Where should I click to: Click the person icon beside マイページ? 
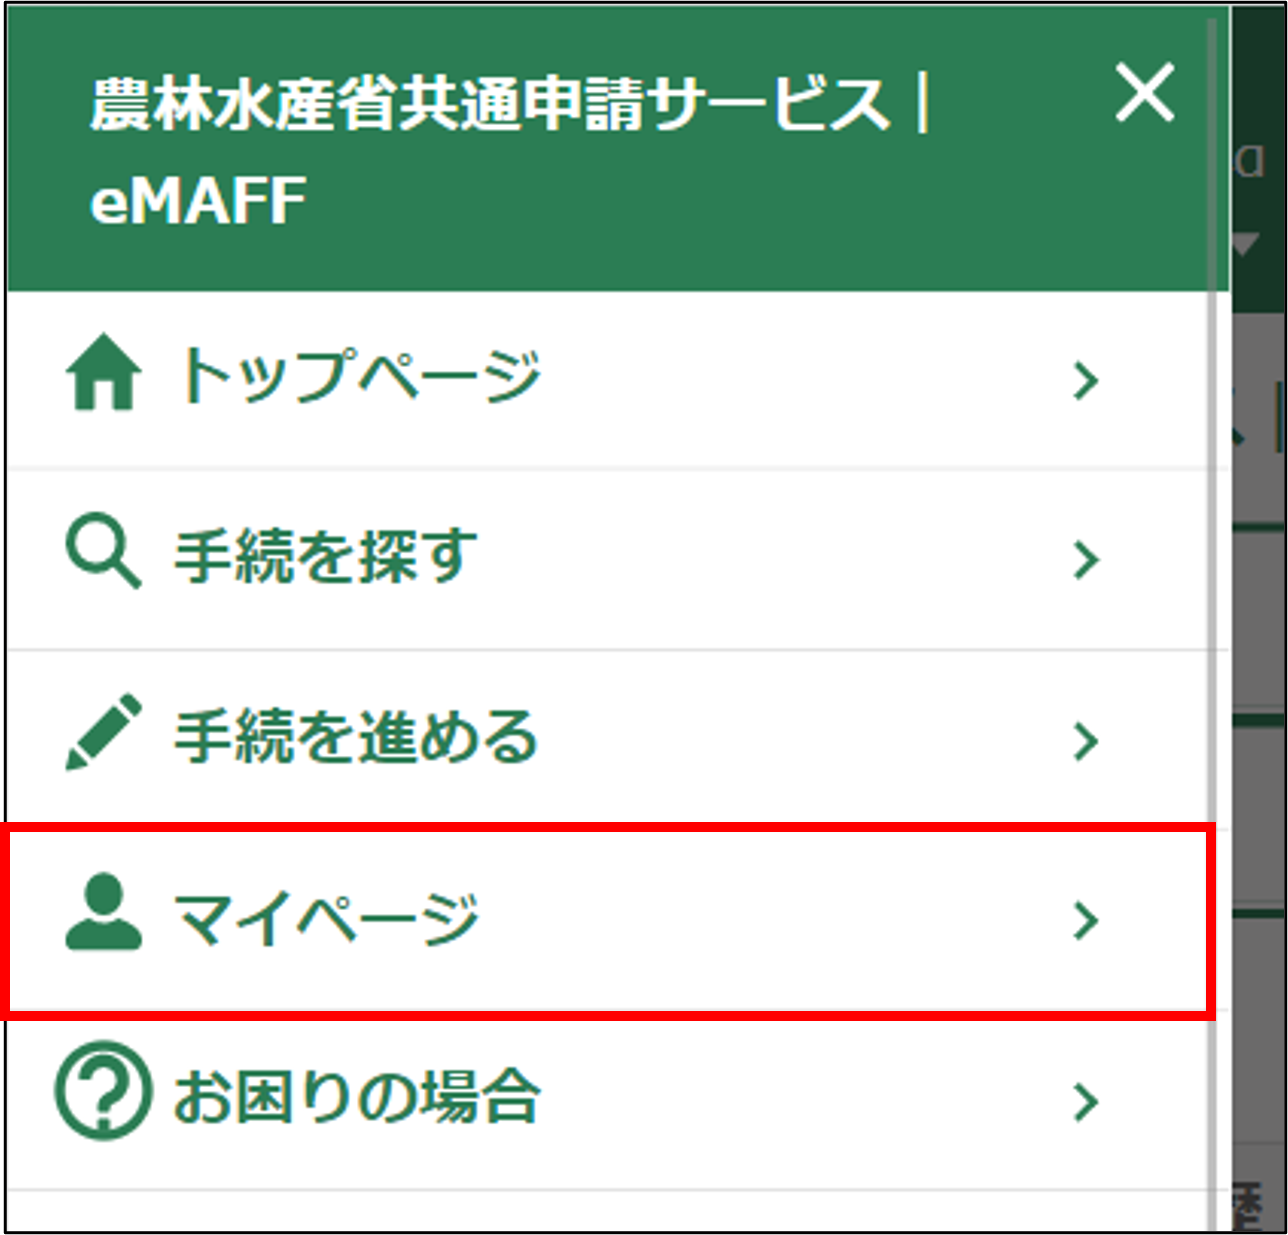pyautogui.click(x=101, y=918)
